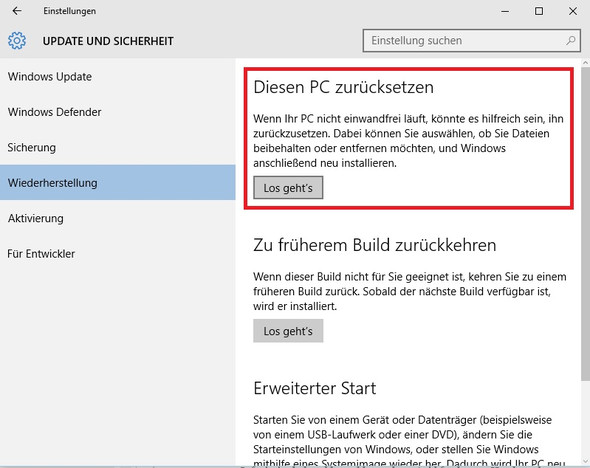Click Los geht's under früherem Build zurückkehren

(x=288, y=331)
